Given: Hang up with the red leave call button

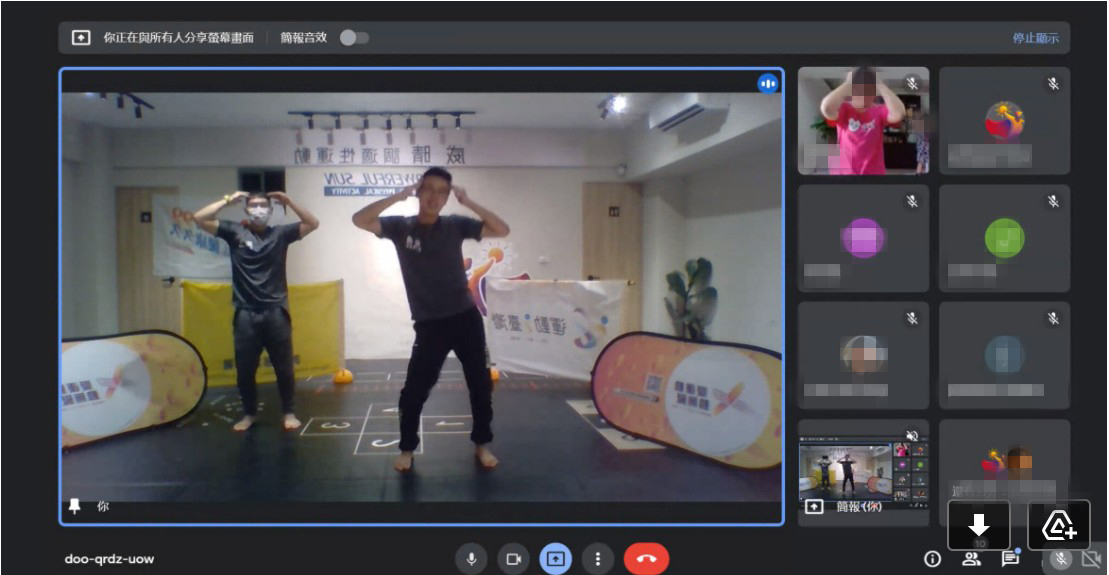Looking at the screenshot, I should point(646,559).
